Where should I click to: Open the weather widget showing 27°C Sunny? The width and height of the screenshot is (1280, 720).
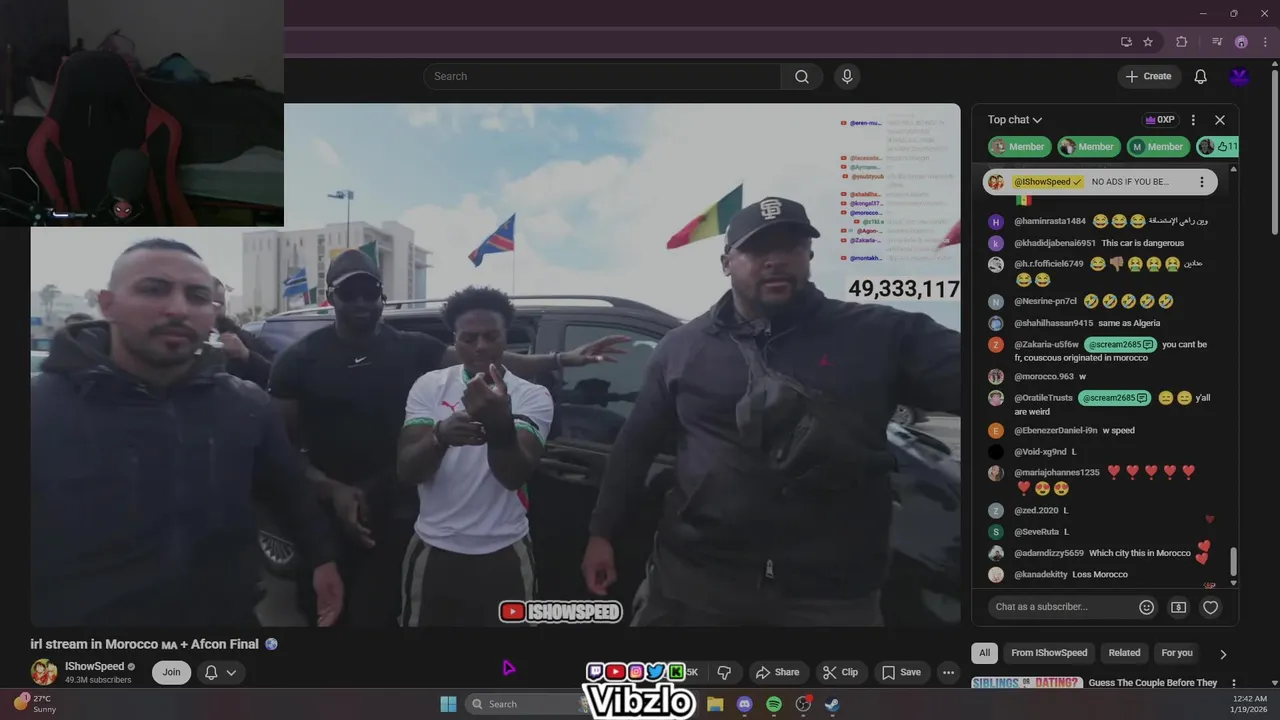point(36,704)
